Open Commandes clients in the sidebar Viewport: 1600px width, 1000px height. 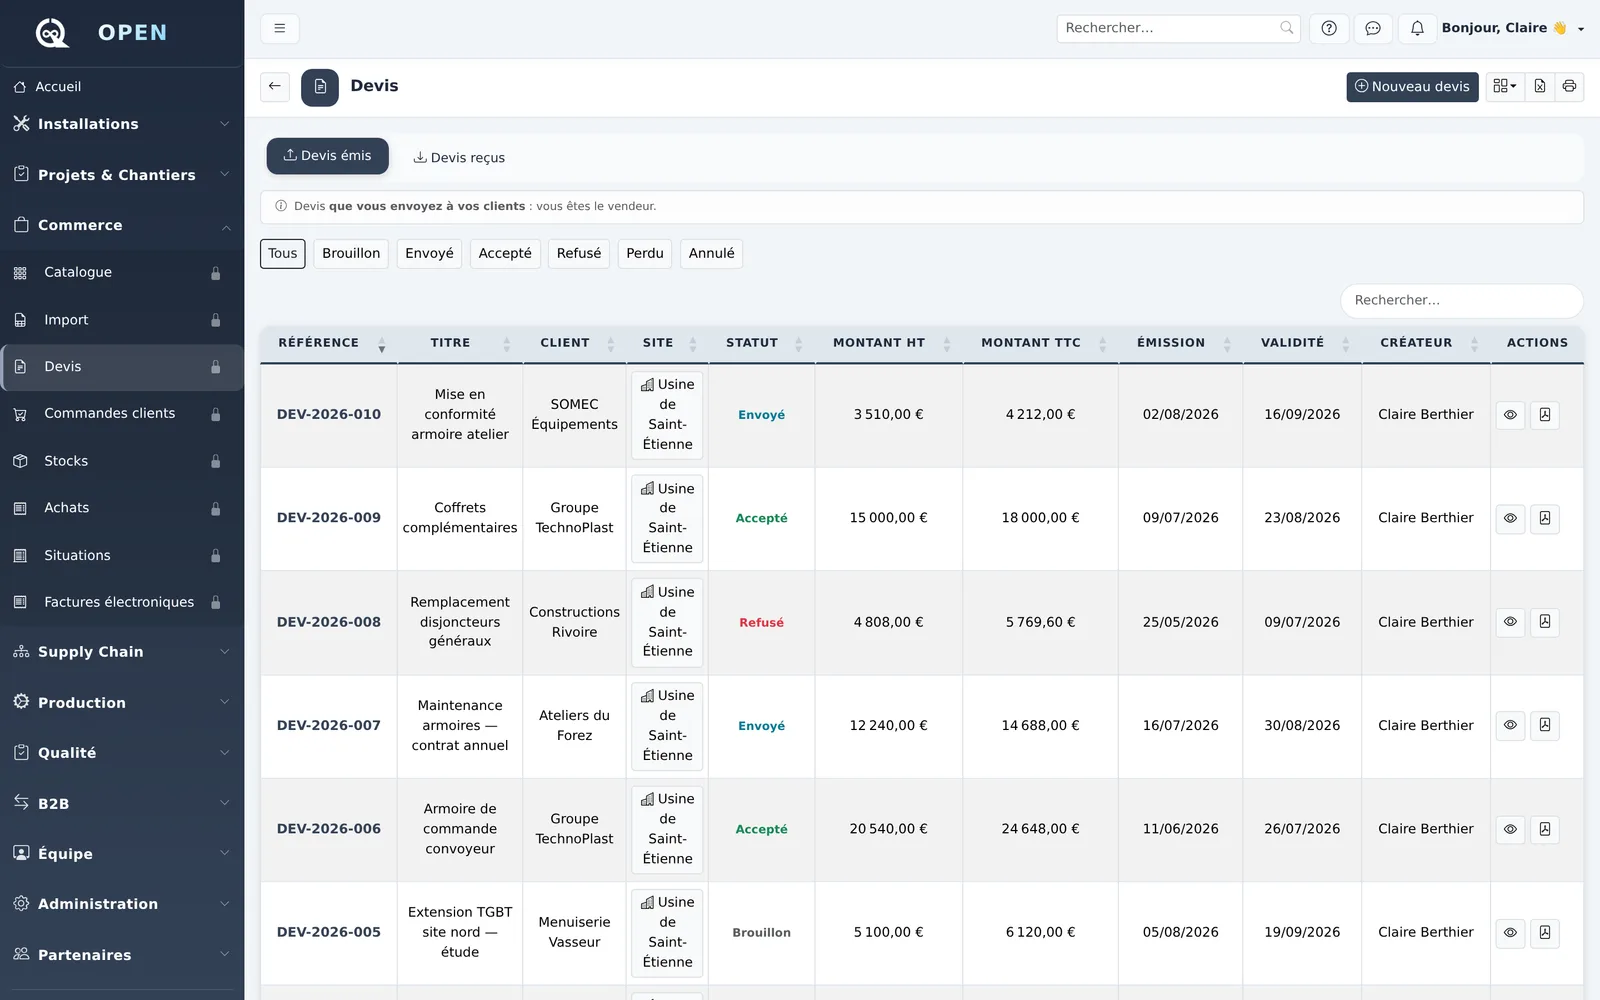pyautogui.click(x=122, y=414)
